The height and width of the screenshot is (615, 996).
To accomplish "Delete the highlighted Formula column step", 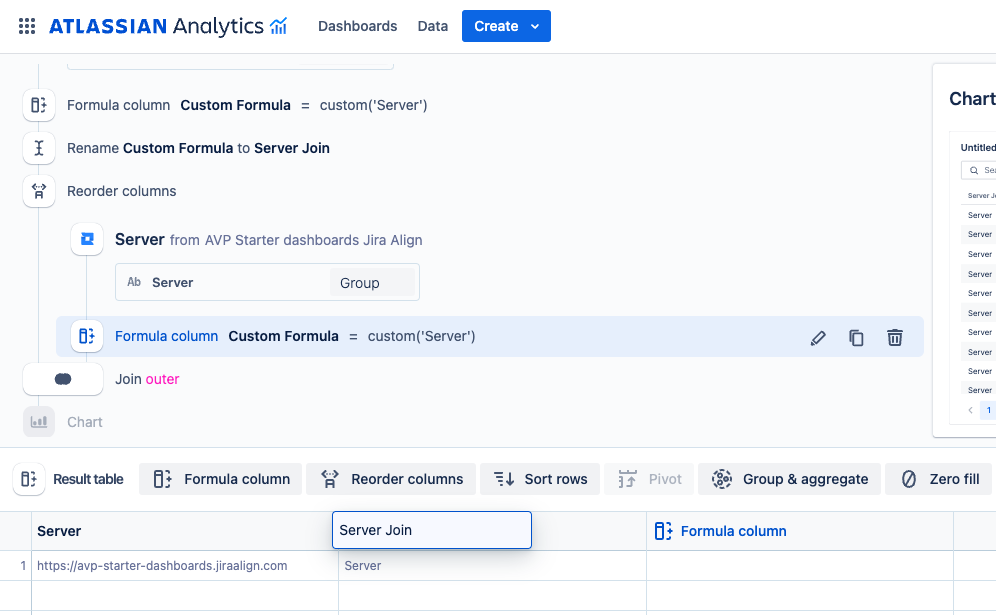I will [x=894, y=337].
